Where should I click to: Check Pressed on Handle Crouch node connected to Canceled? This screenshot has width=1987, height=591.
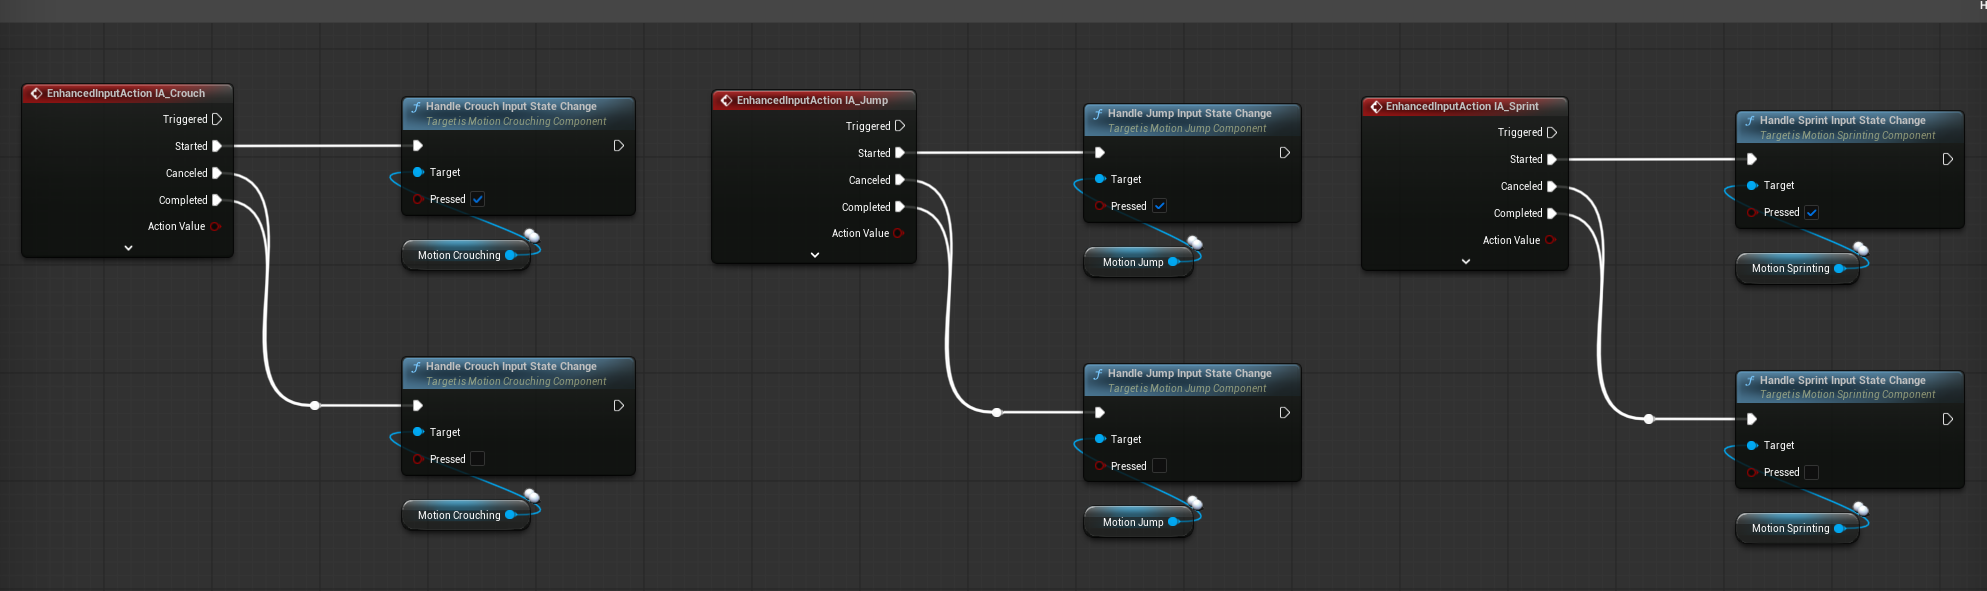click(x=478, y=459)
